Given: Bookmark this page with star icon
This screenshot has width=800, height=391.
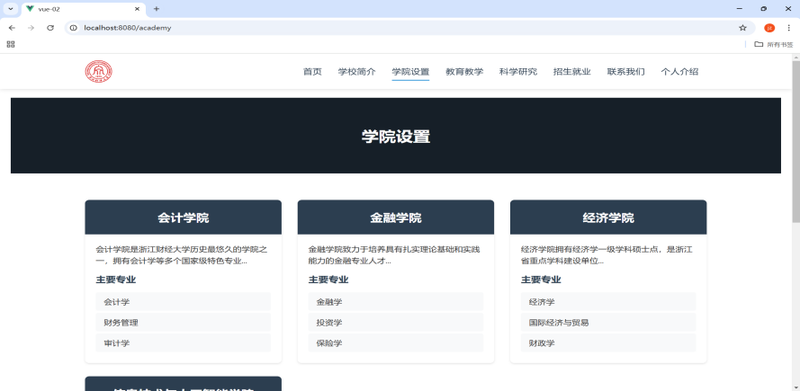Looking at the screenshot, I should [742, 28].
